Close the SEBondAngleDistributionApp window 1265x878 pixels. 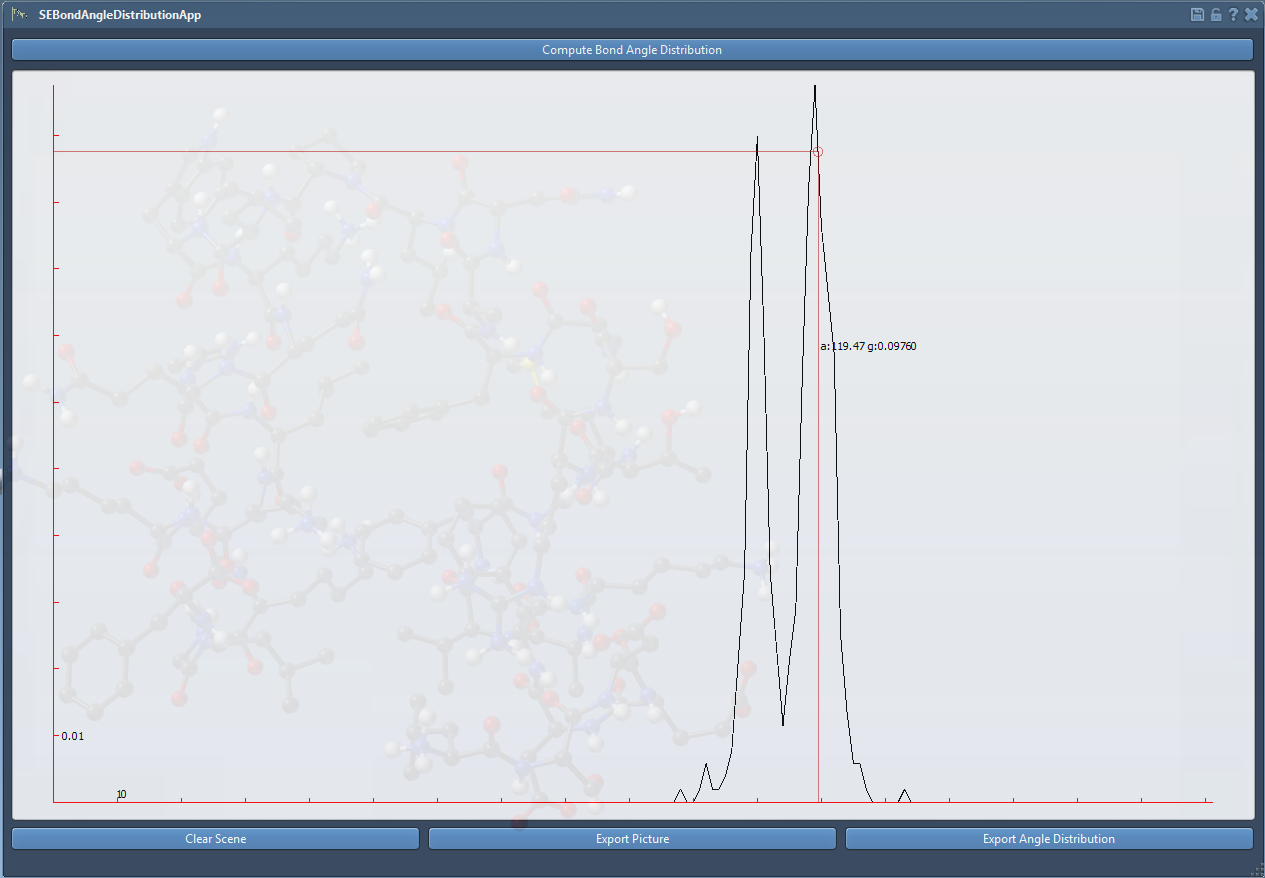pyautogui.click(x=1251, y=15)
